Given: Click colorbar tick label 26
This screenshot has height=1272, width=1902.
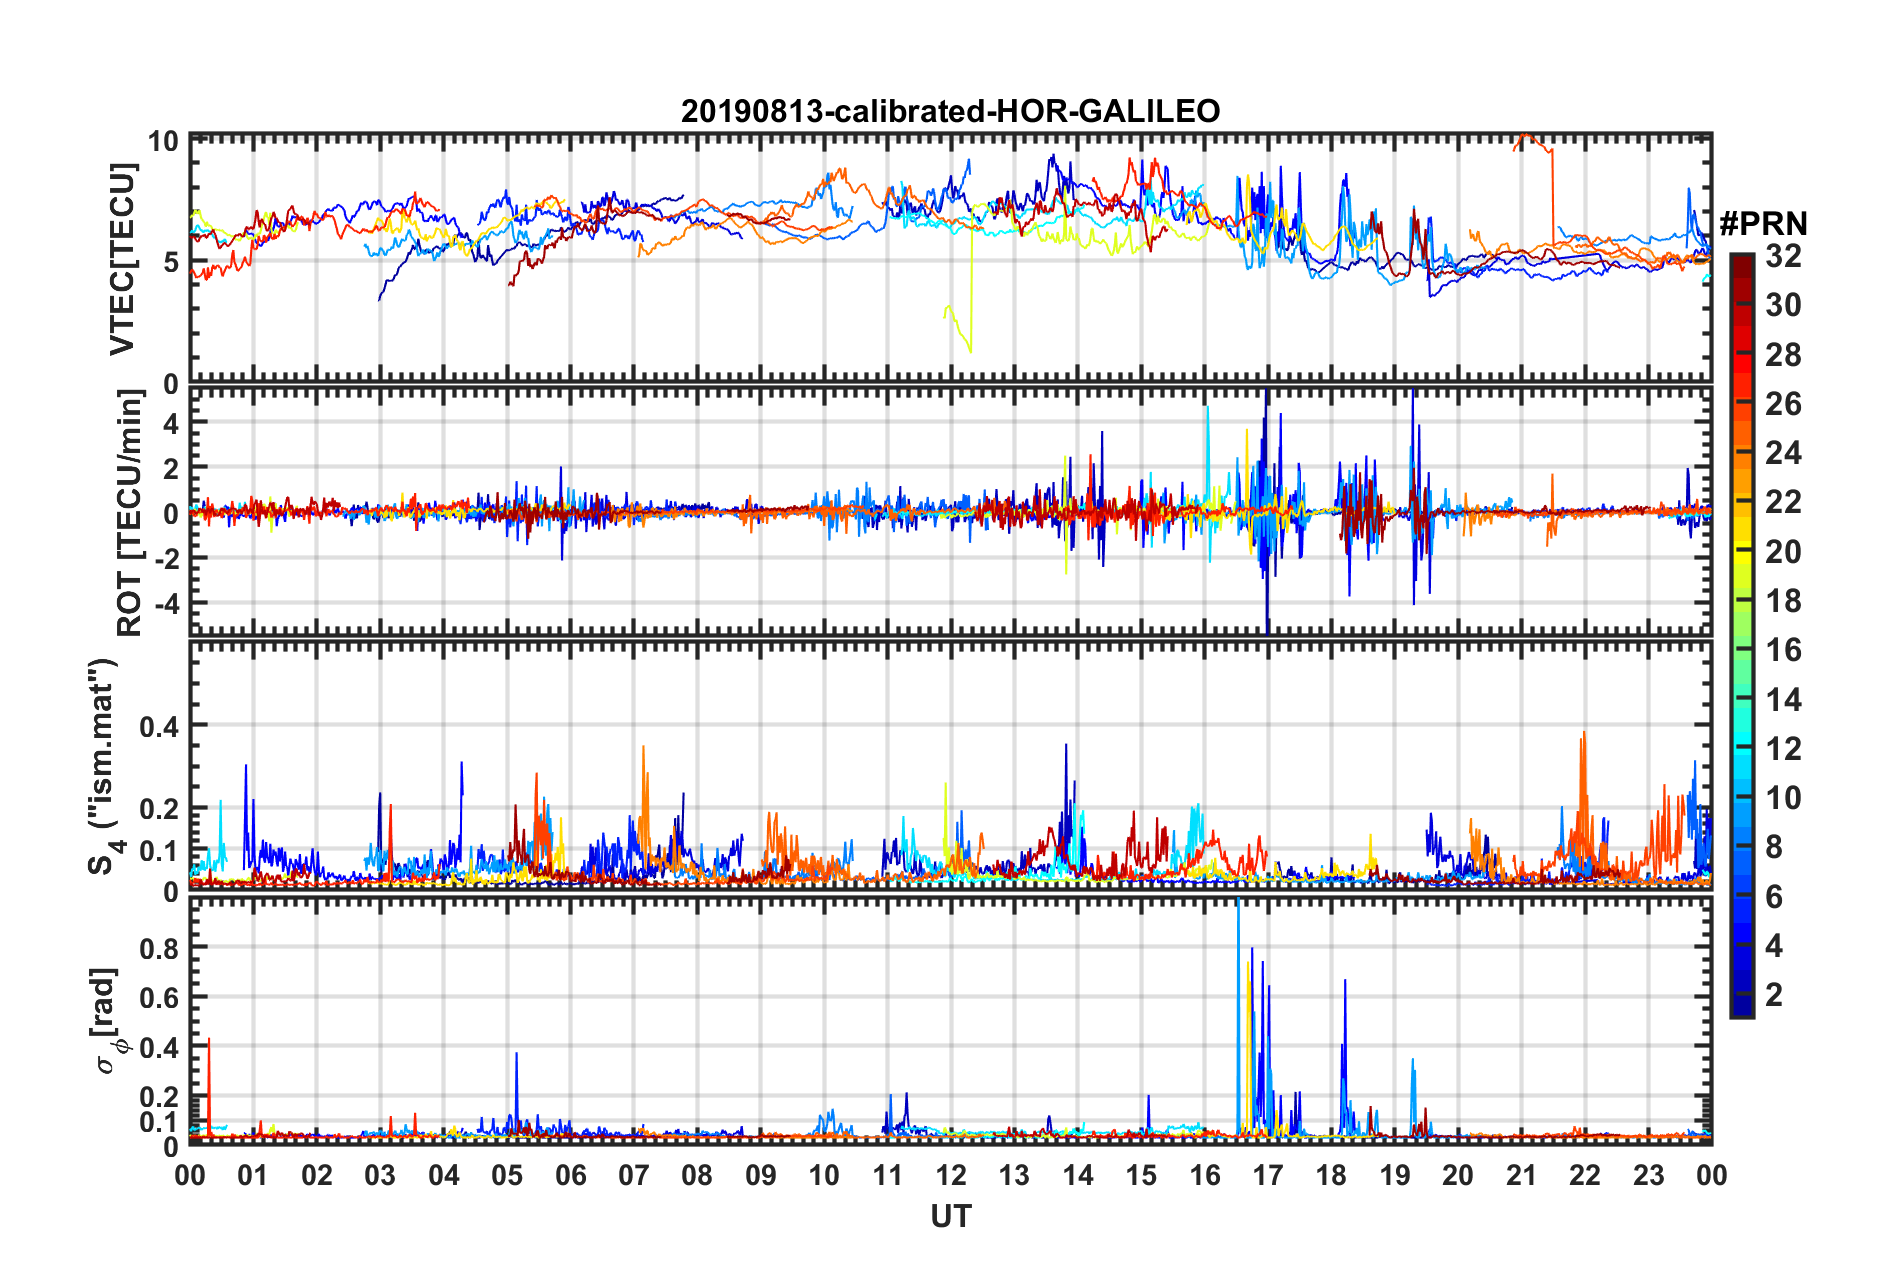Looking at the screenshot, I should (x=1783, y=404).
